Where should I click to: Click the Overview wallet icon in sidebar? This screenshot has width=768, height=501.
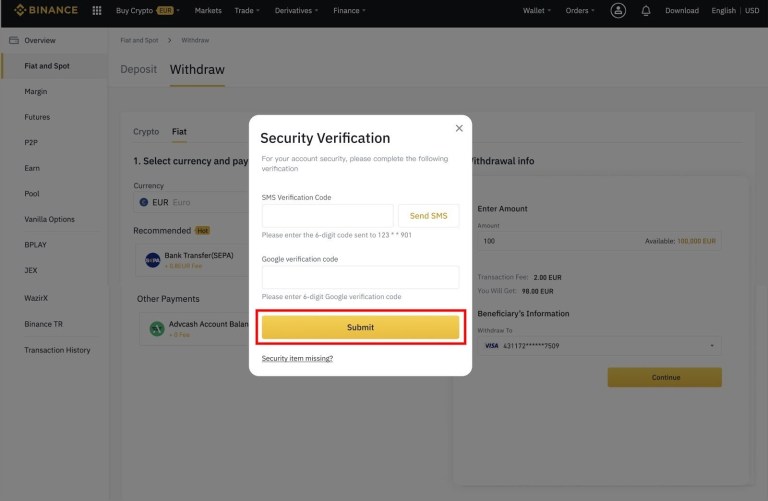coord(14,40)
